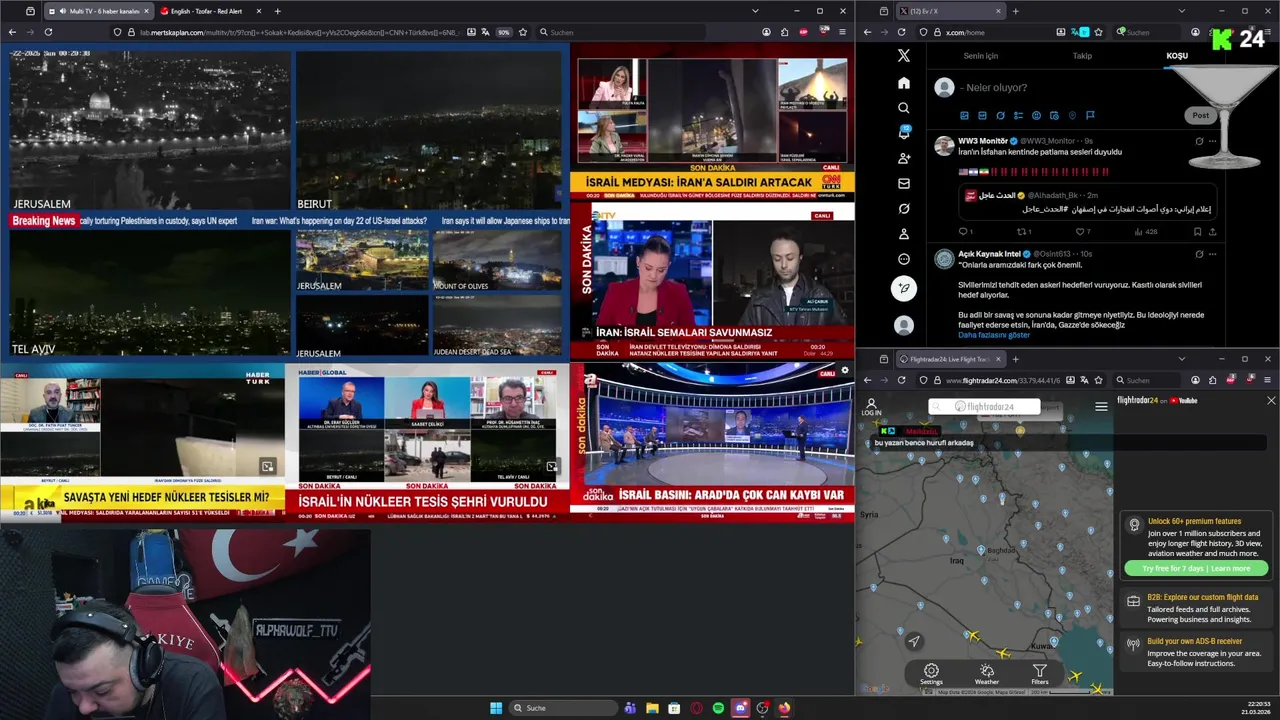Reply to the WW3 Monitör post
This screenshot has height=720, width=1280.
tap(965, 232)
